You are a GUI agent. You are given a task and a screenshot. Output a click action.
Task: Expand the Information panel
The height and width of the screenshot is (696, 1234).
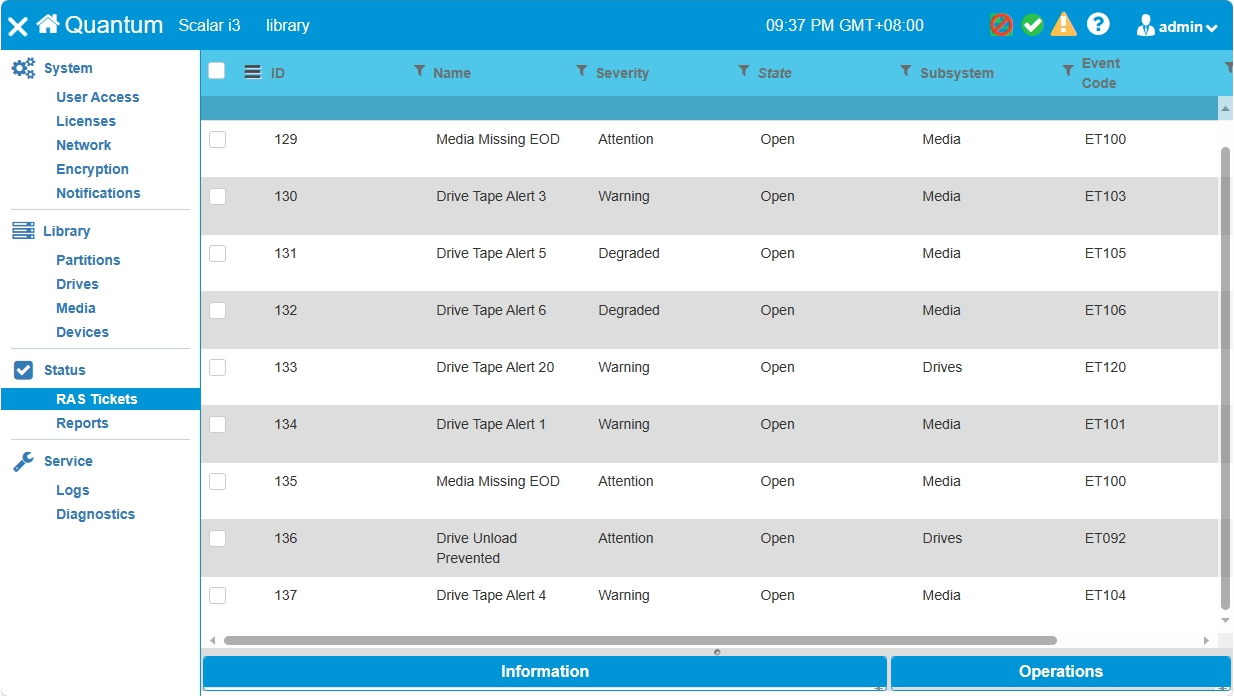[544, 672]
